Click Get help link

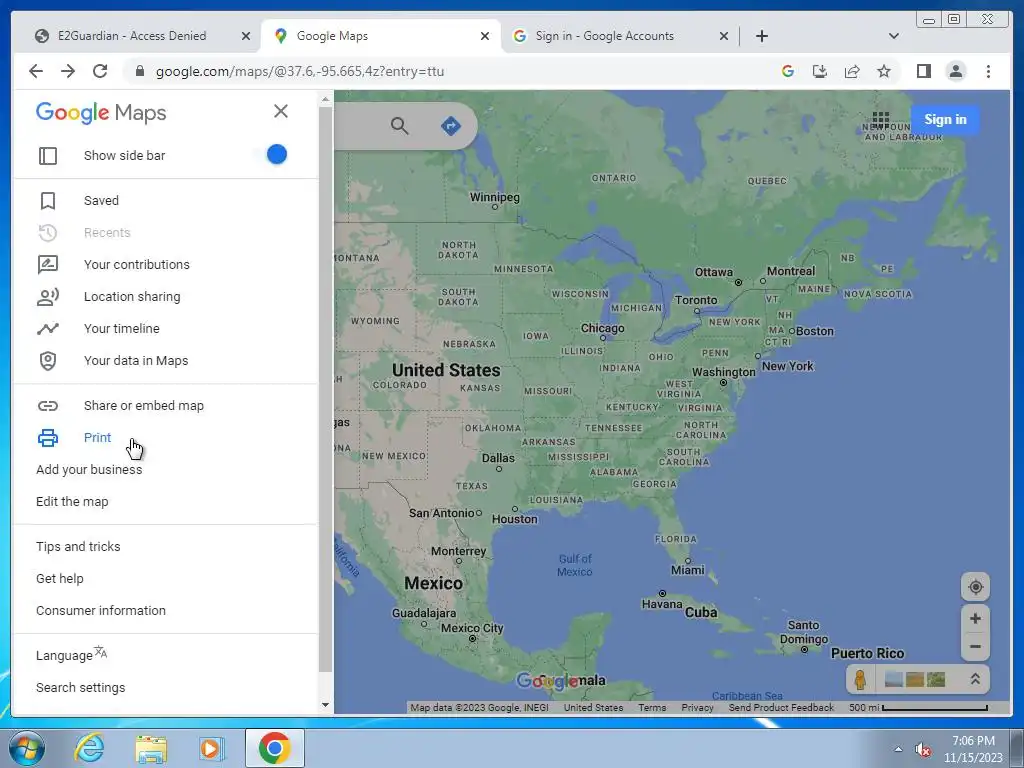tap(59, 579)
